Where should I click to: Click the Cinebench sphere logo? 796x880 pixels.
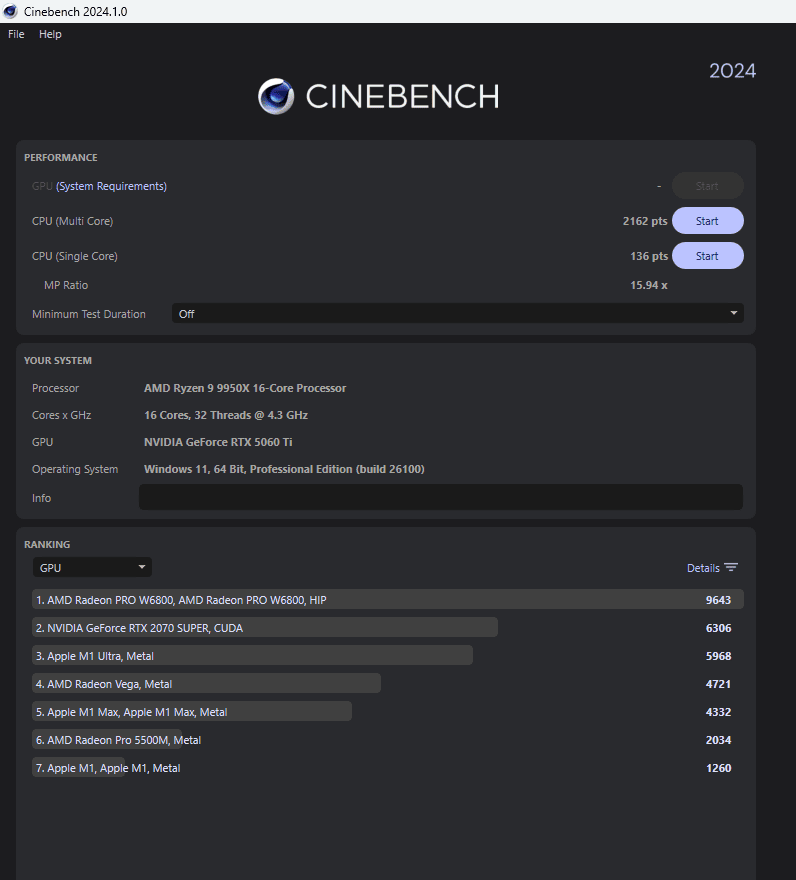pos(276,97)
